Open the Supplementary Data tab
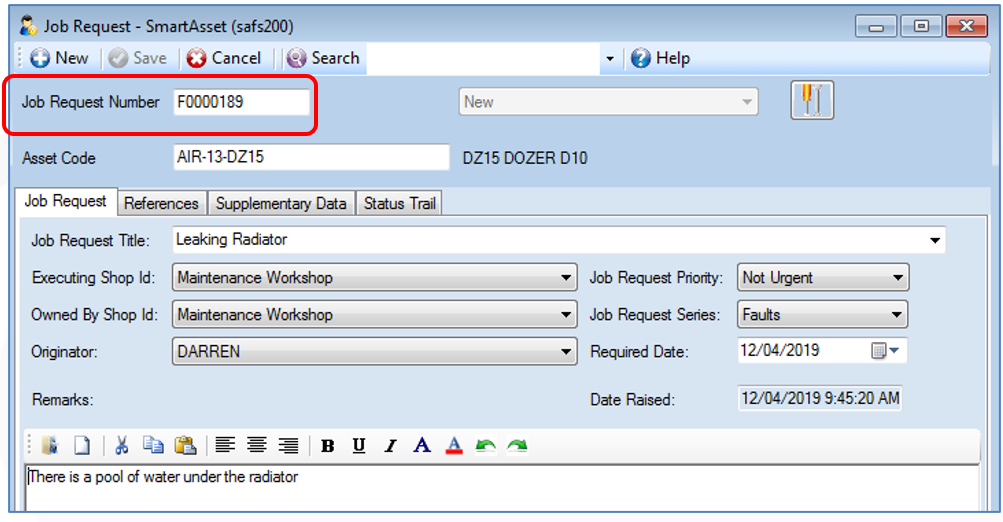 [x=281, y=203]
